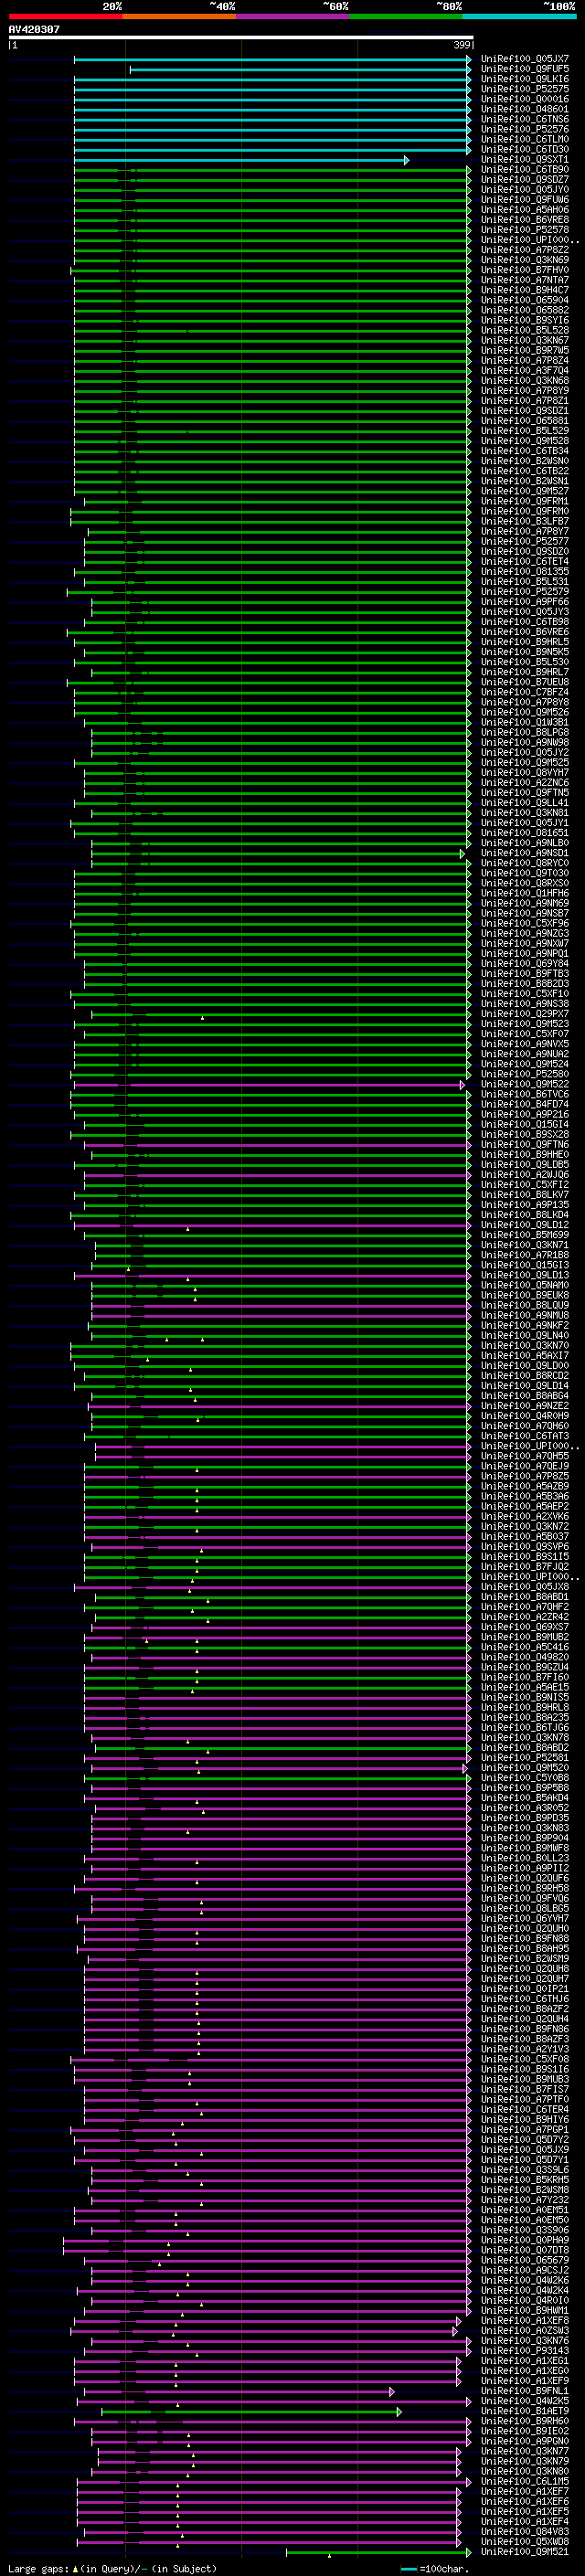The image size is (585, 2576).
Task: Open the UniRef100_B9FNL1 hit label
Action: point(524,2391)
